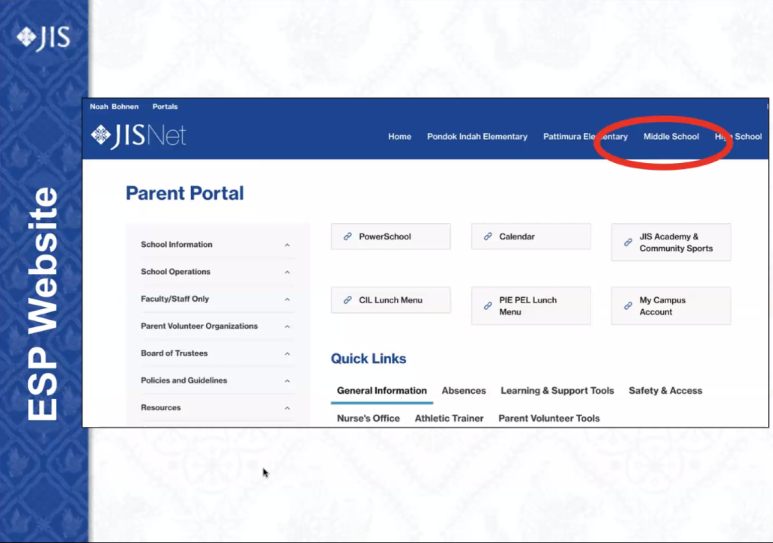The image size is (773, 543).
Task: Switch to Learning & Support Tools tab
Action: coord(557,391)
